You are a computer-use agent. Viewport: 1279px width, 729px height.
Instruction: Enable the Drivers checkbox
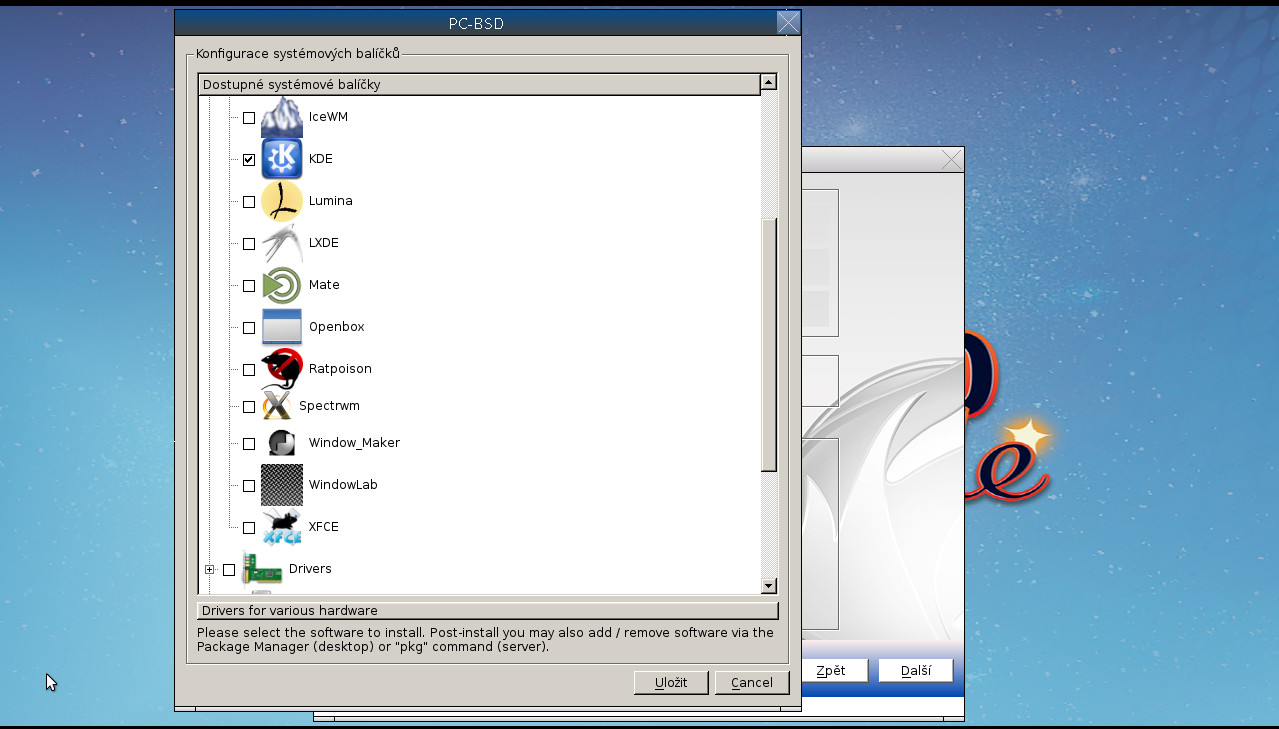229,569
